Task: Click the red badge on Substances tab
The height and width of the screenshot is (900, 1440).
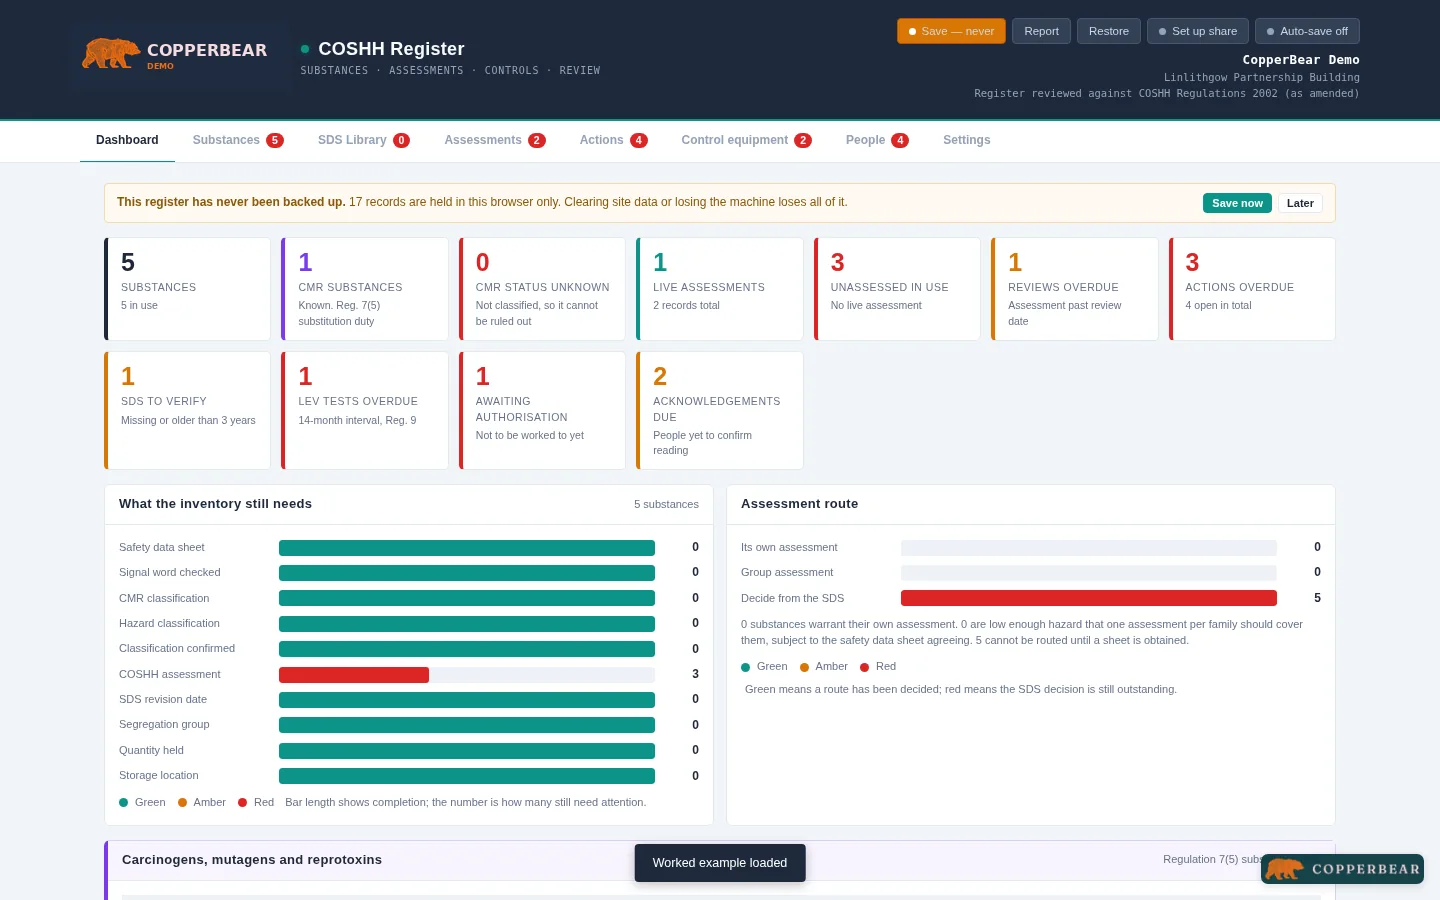Action: [275, 141]
